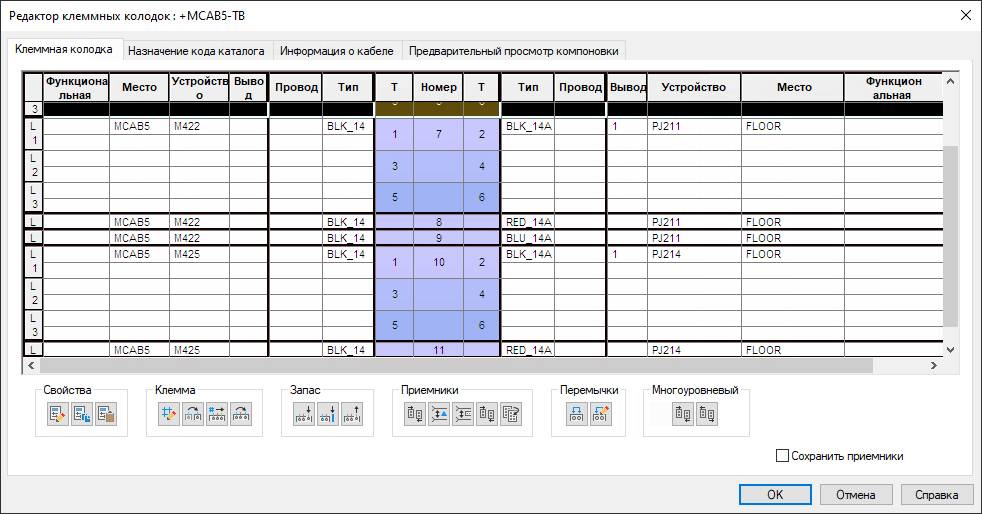Screen dimensions: 982x514
Task: Confirm with the OK button
Action: (775, 495)
